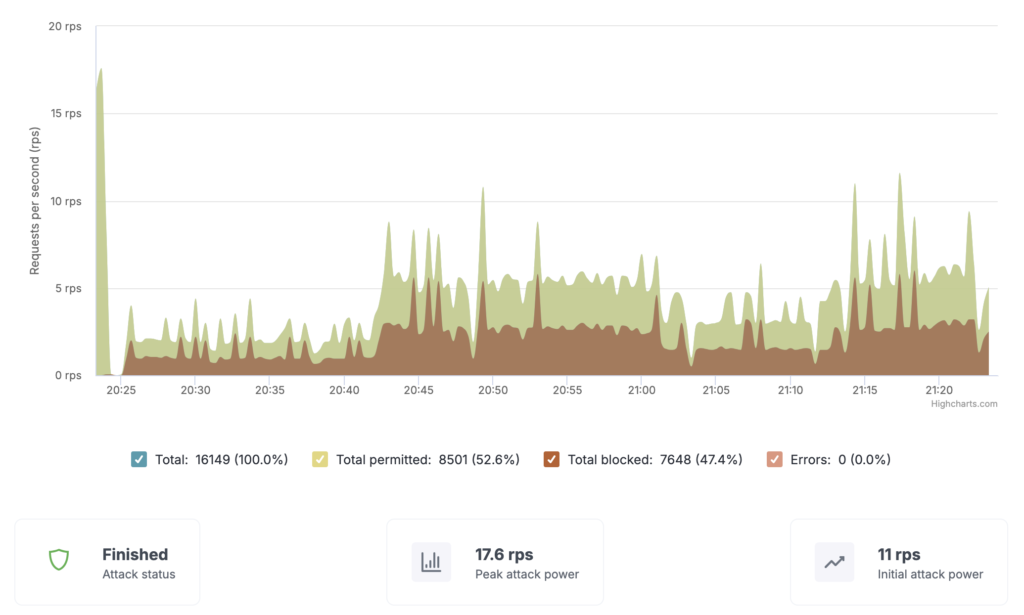Select the 'Total permitted: 8501' legend label
The image size is (1024, 615).
click(x=428, y=460)
